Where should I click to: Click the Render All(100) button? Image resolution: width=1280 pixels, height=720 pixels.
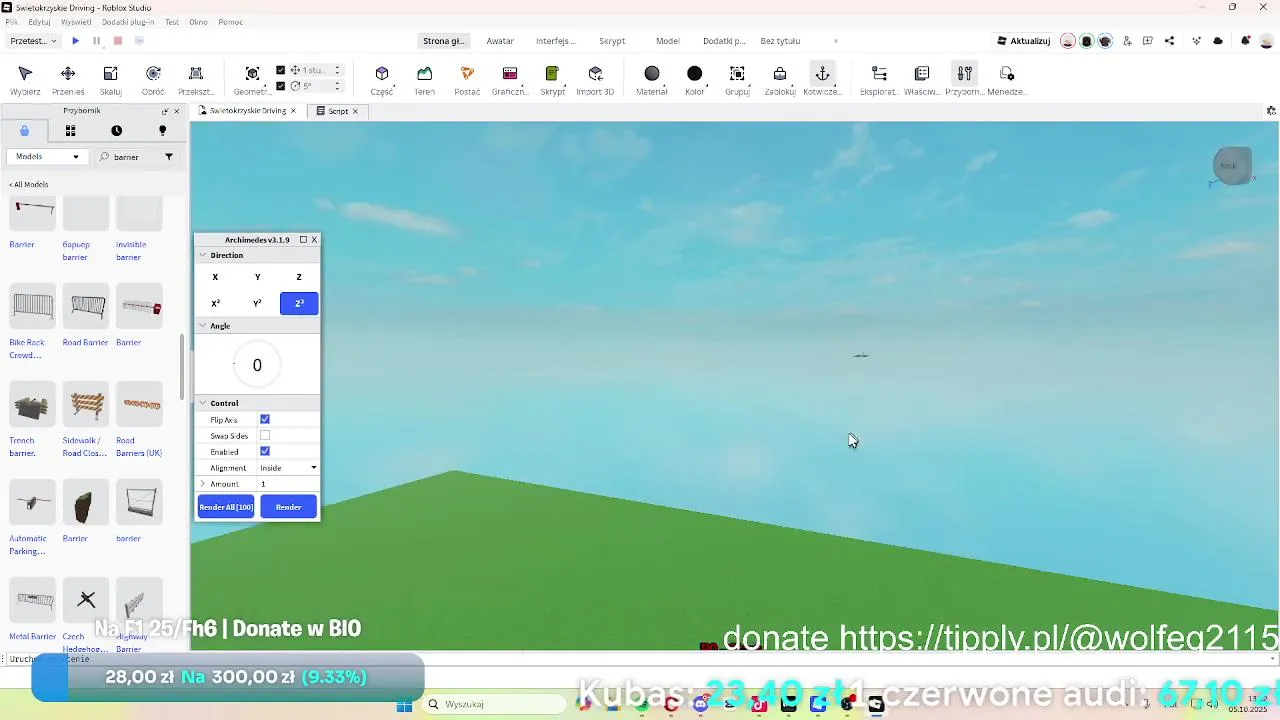tap(226, 507)
